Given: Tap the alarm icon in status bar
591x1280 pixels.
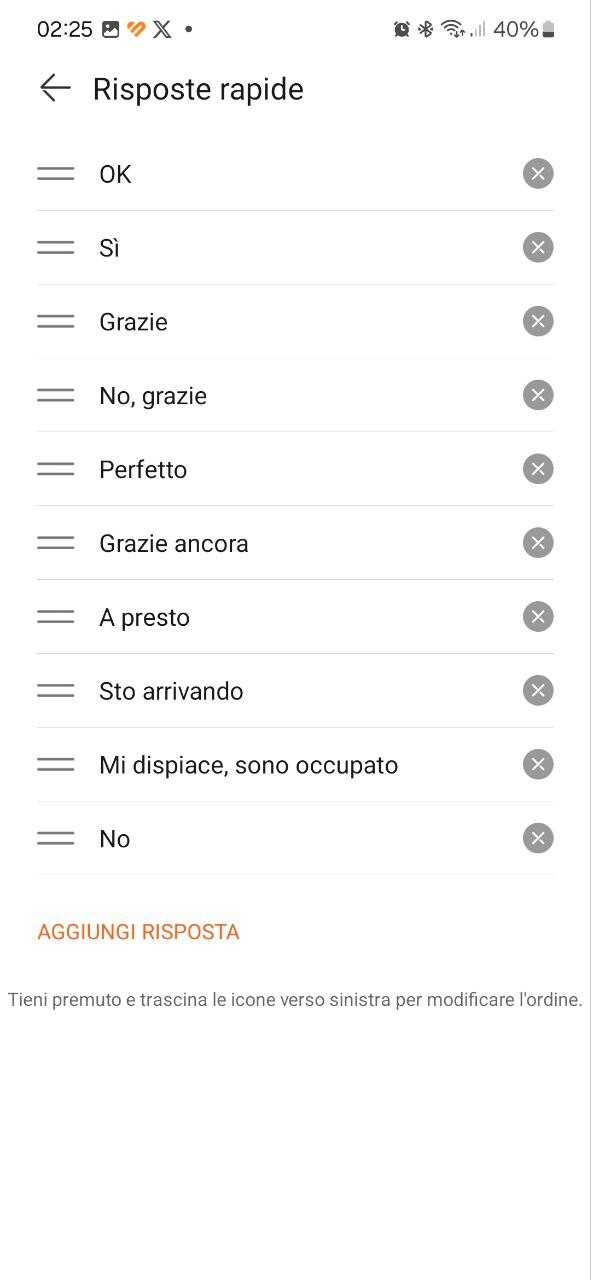Looking at the screenshot, I should [402, 29].
